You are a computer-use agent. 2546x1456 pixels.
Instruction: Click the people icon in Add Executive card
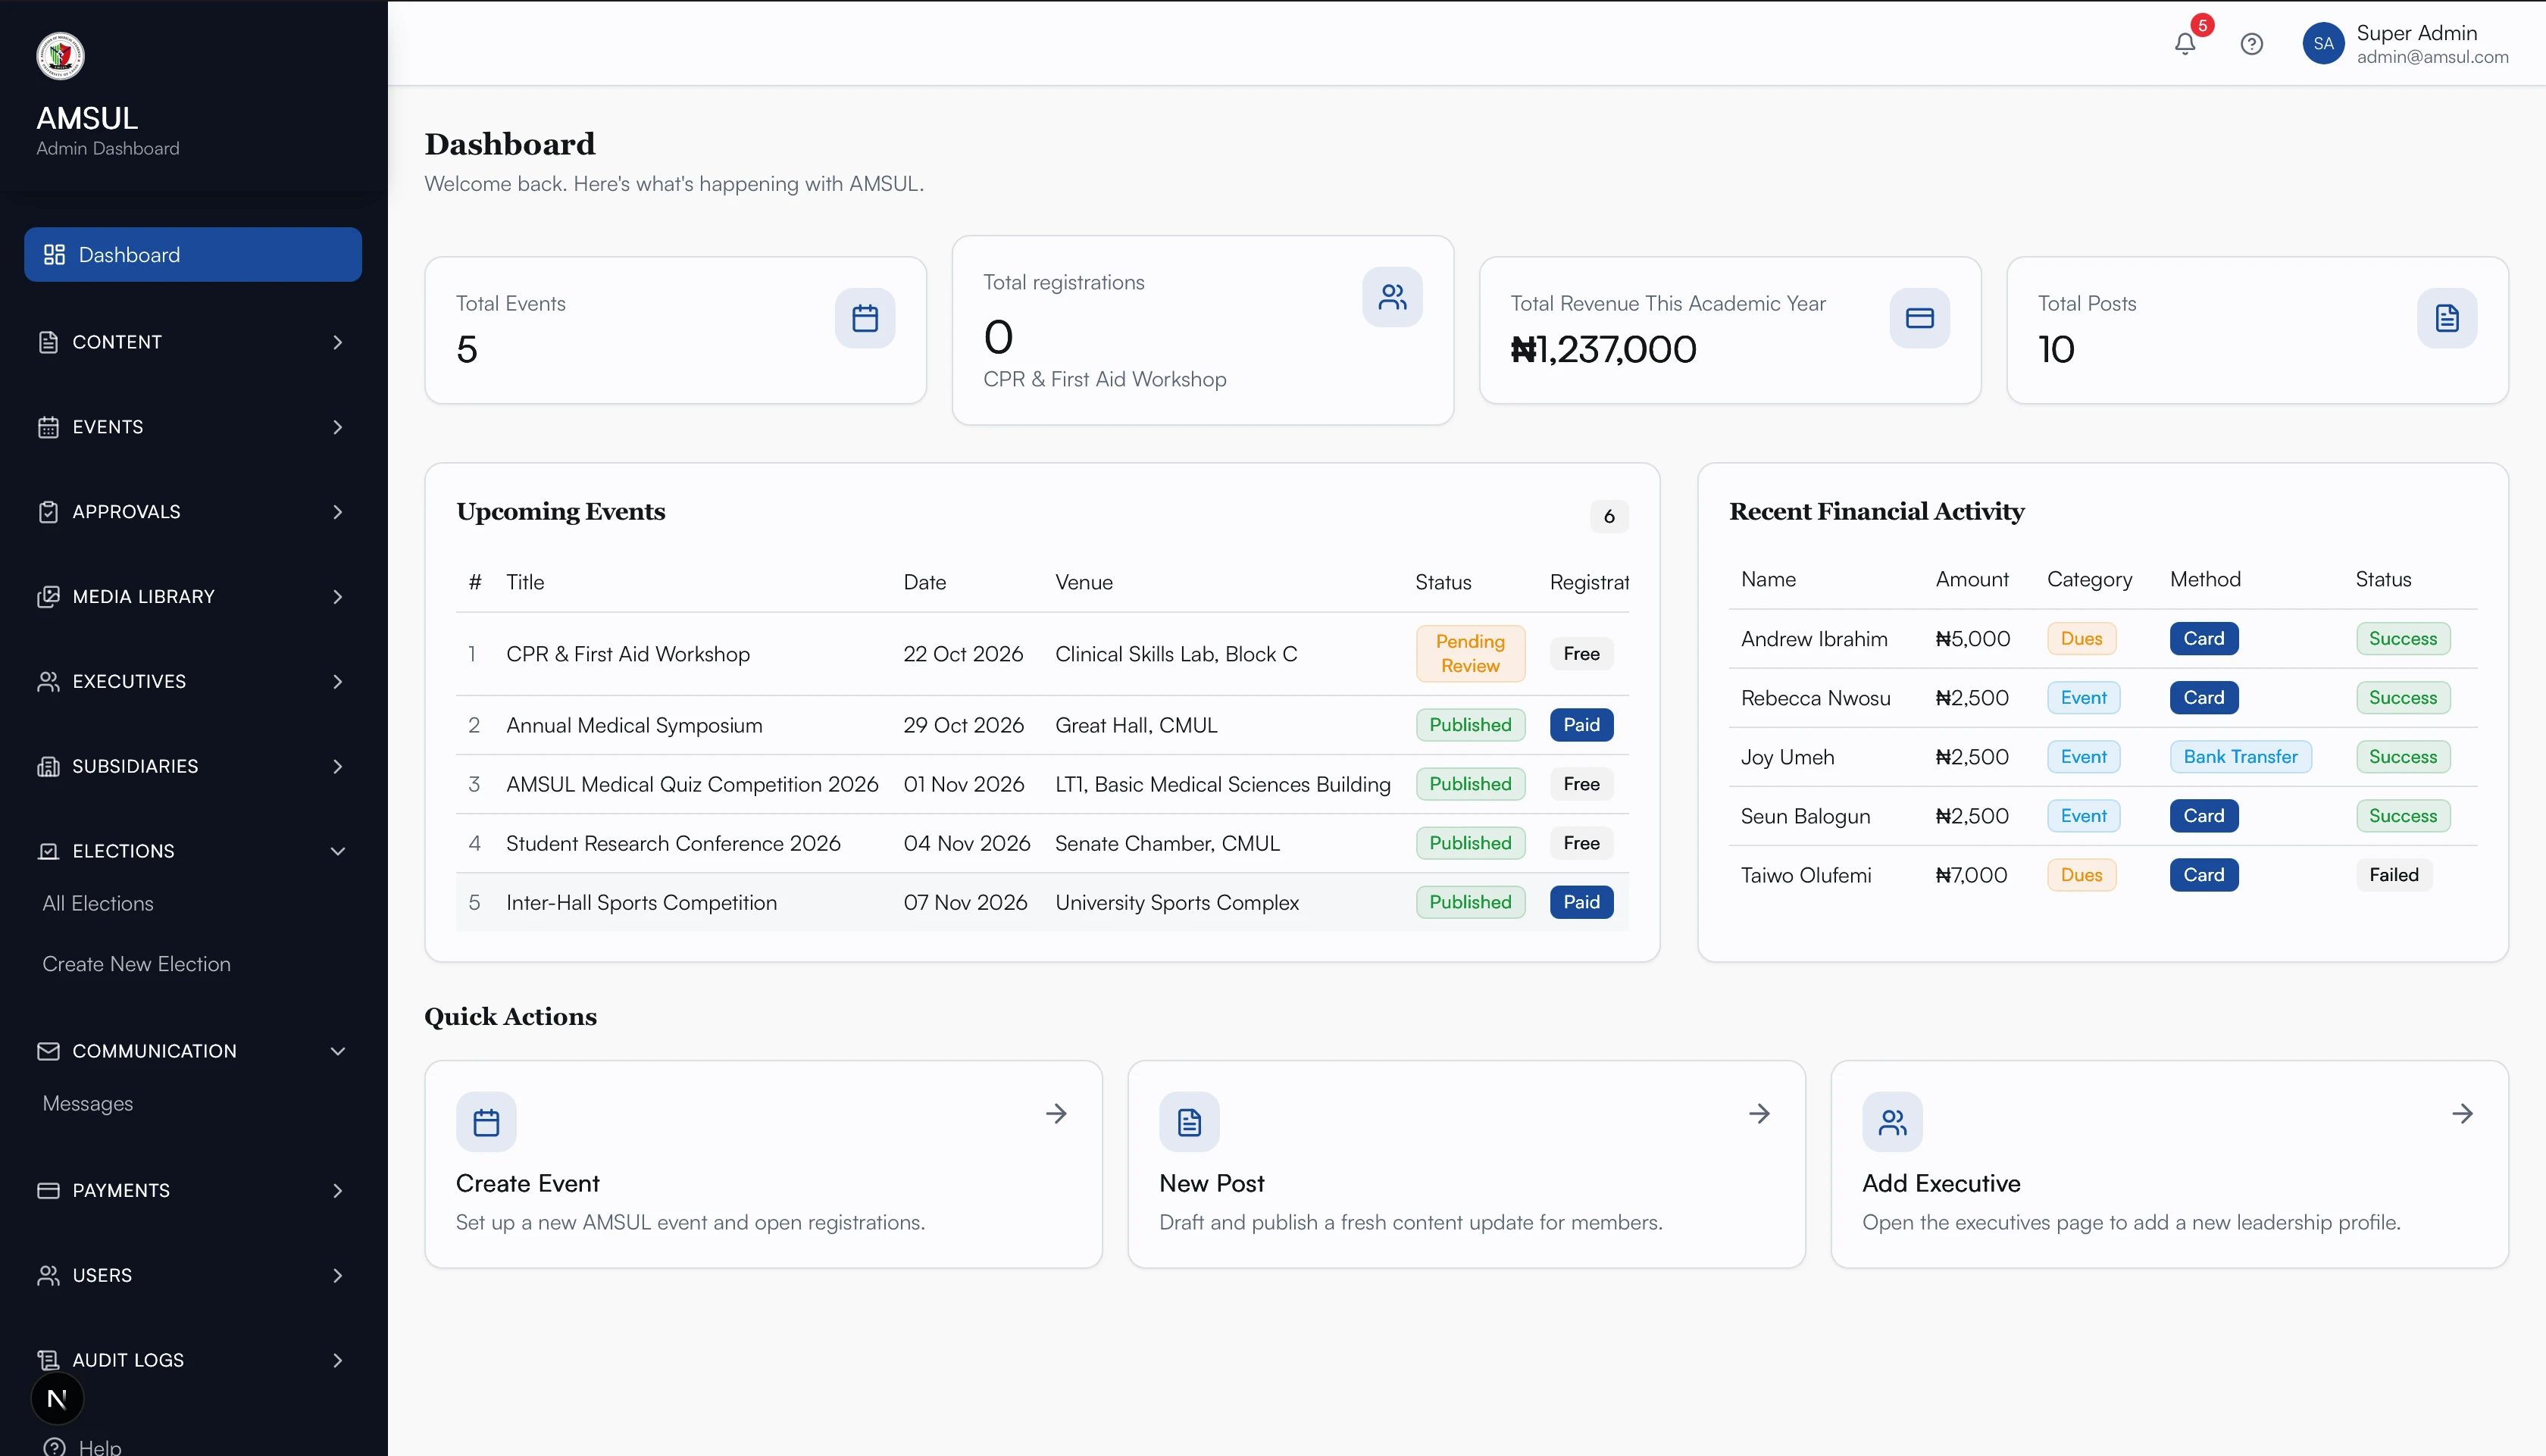coord(1892,1122)
